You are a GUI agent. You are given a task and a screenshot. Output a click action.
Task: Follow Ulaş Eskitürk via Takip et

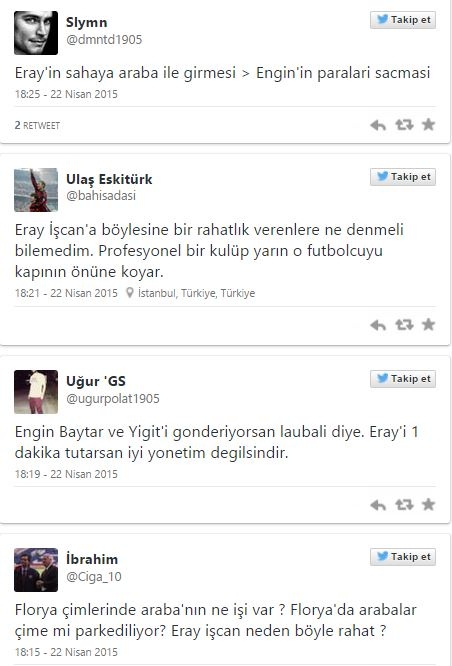(403, 177)
